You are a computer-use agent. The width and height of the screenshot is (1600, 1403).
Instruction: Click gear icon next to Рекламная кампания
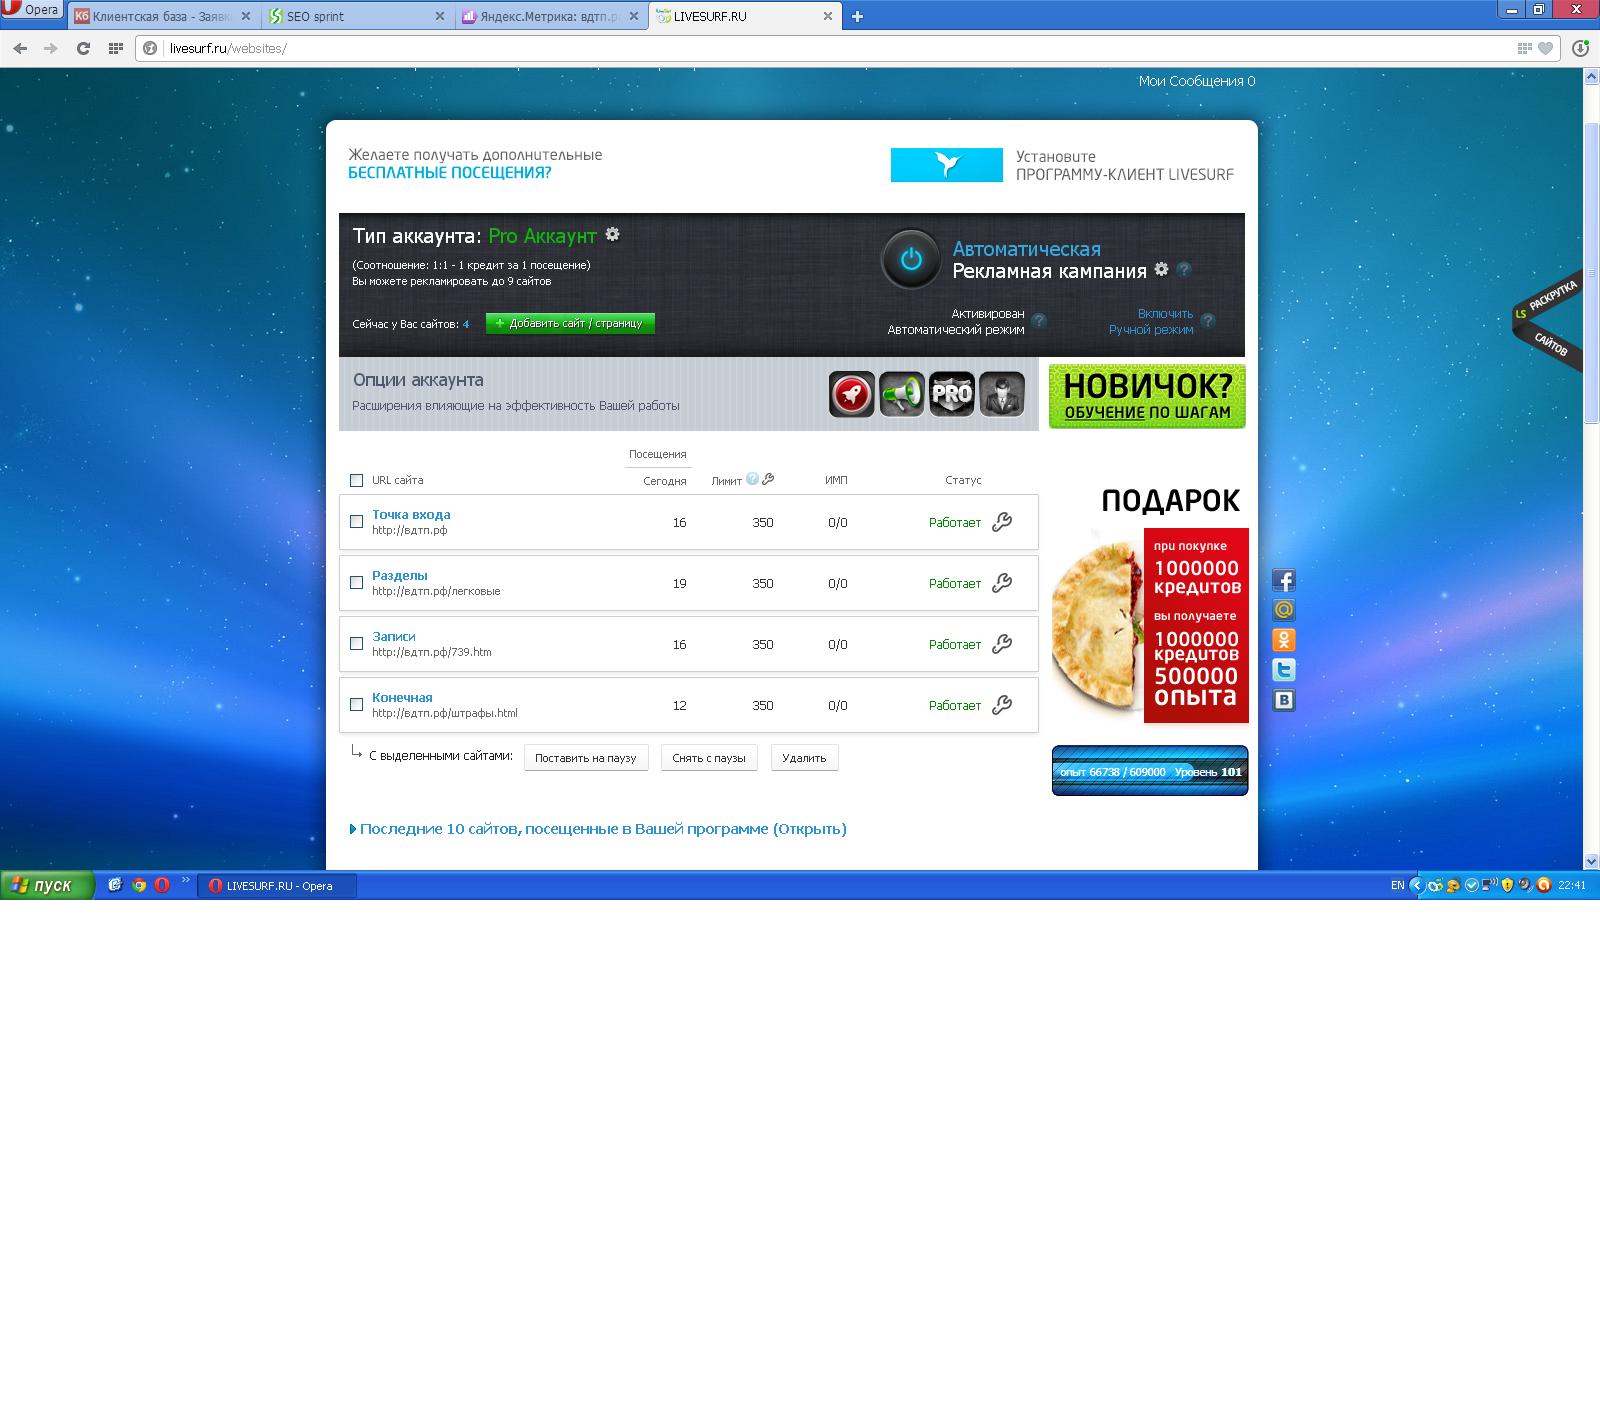click(x=1161, y=269)
